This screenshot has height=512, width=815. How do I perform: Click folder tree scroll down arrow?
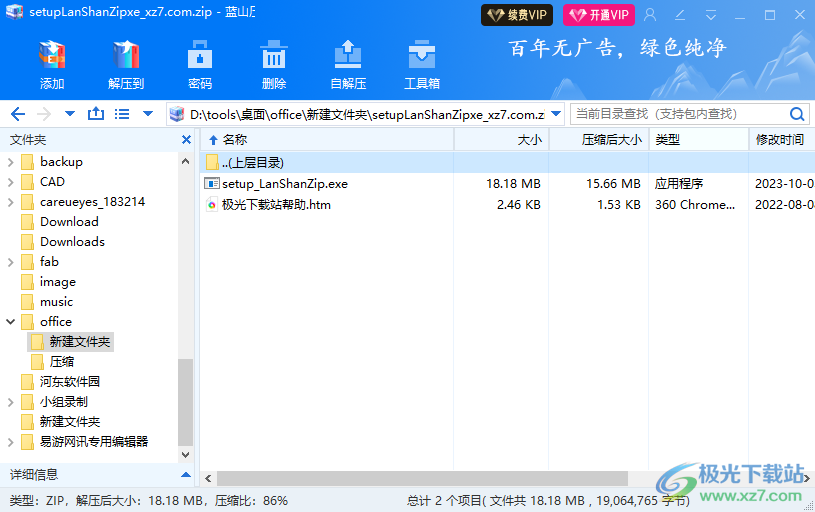click(x=186, y=454)
